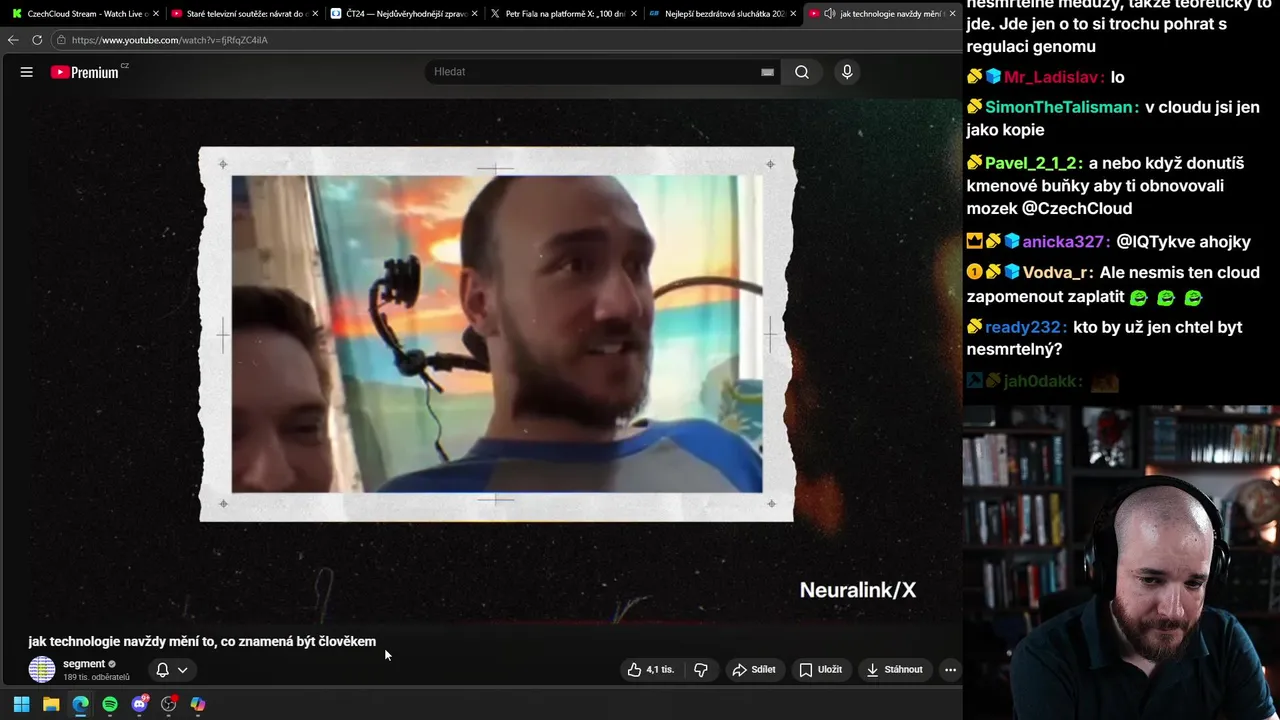Close the Nejlepší bezdrátová sluchátka tab
The width and height of the screenshot is (1280, 720).
tap(793, 14)
